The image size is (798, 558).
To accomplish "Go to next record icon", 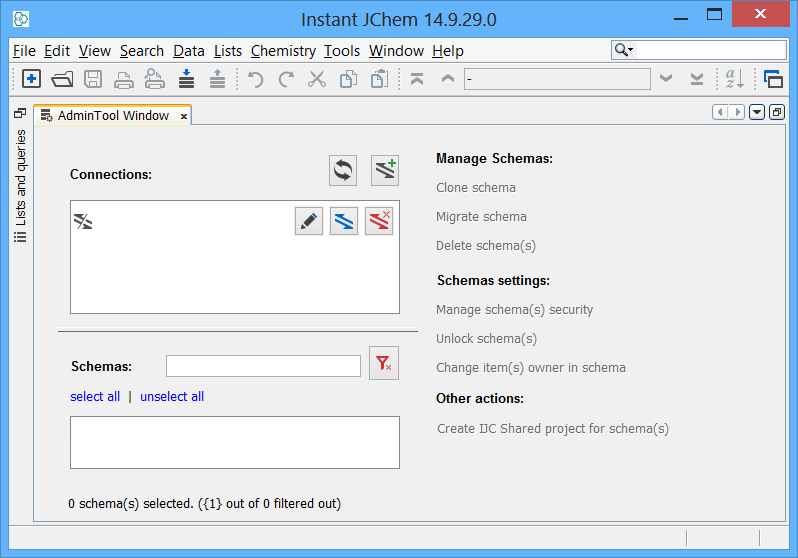I will tap(666, 78).
